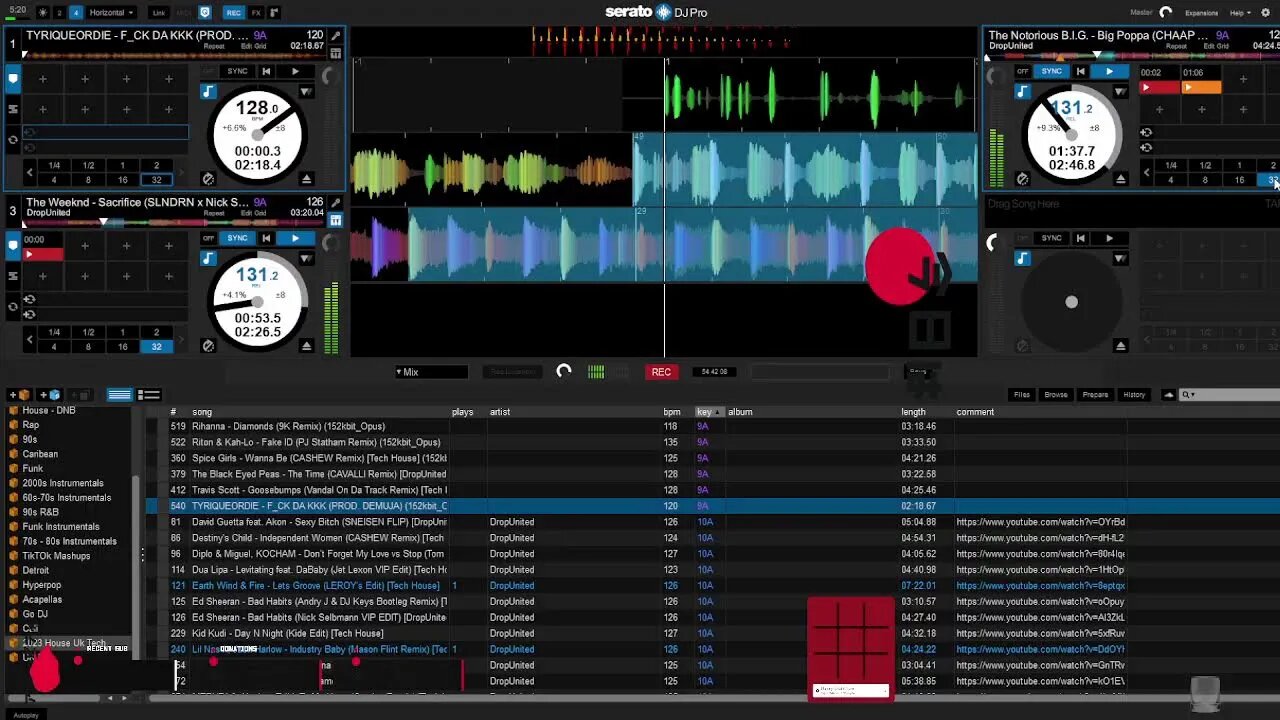
Task: Toggle SYNC on the empty deck
Action: tap(1051, 238)
